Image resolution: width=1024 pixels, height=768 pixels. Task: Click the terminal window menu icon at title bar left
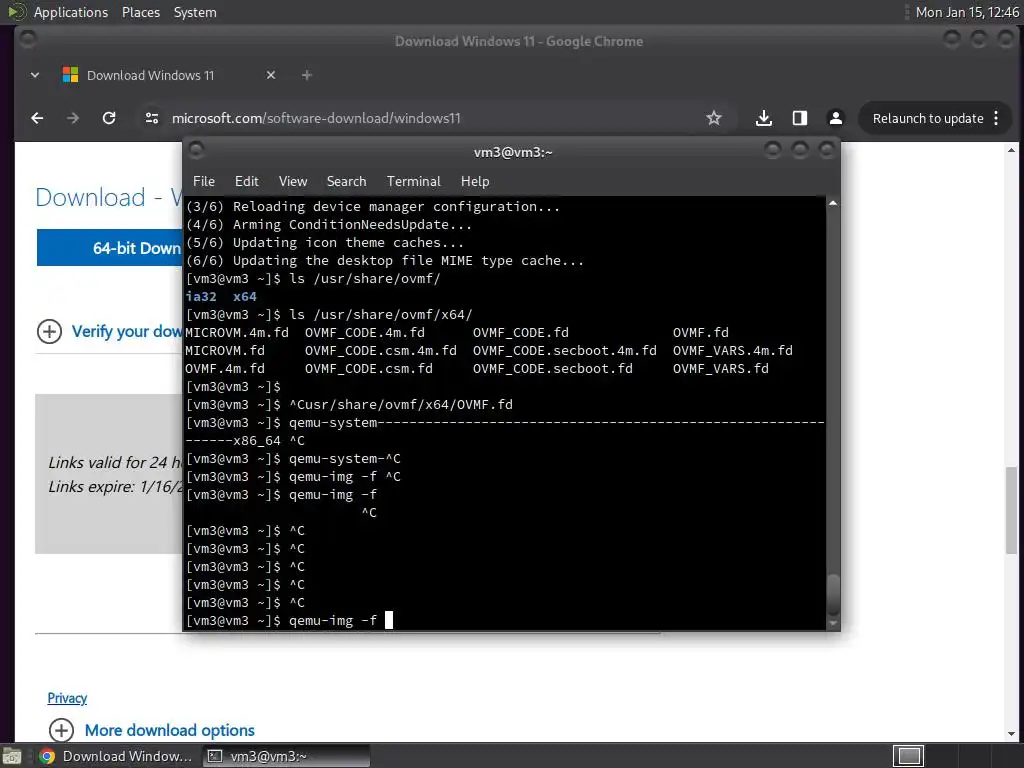196,151
